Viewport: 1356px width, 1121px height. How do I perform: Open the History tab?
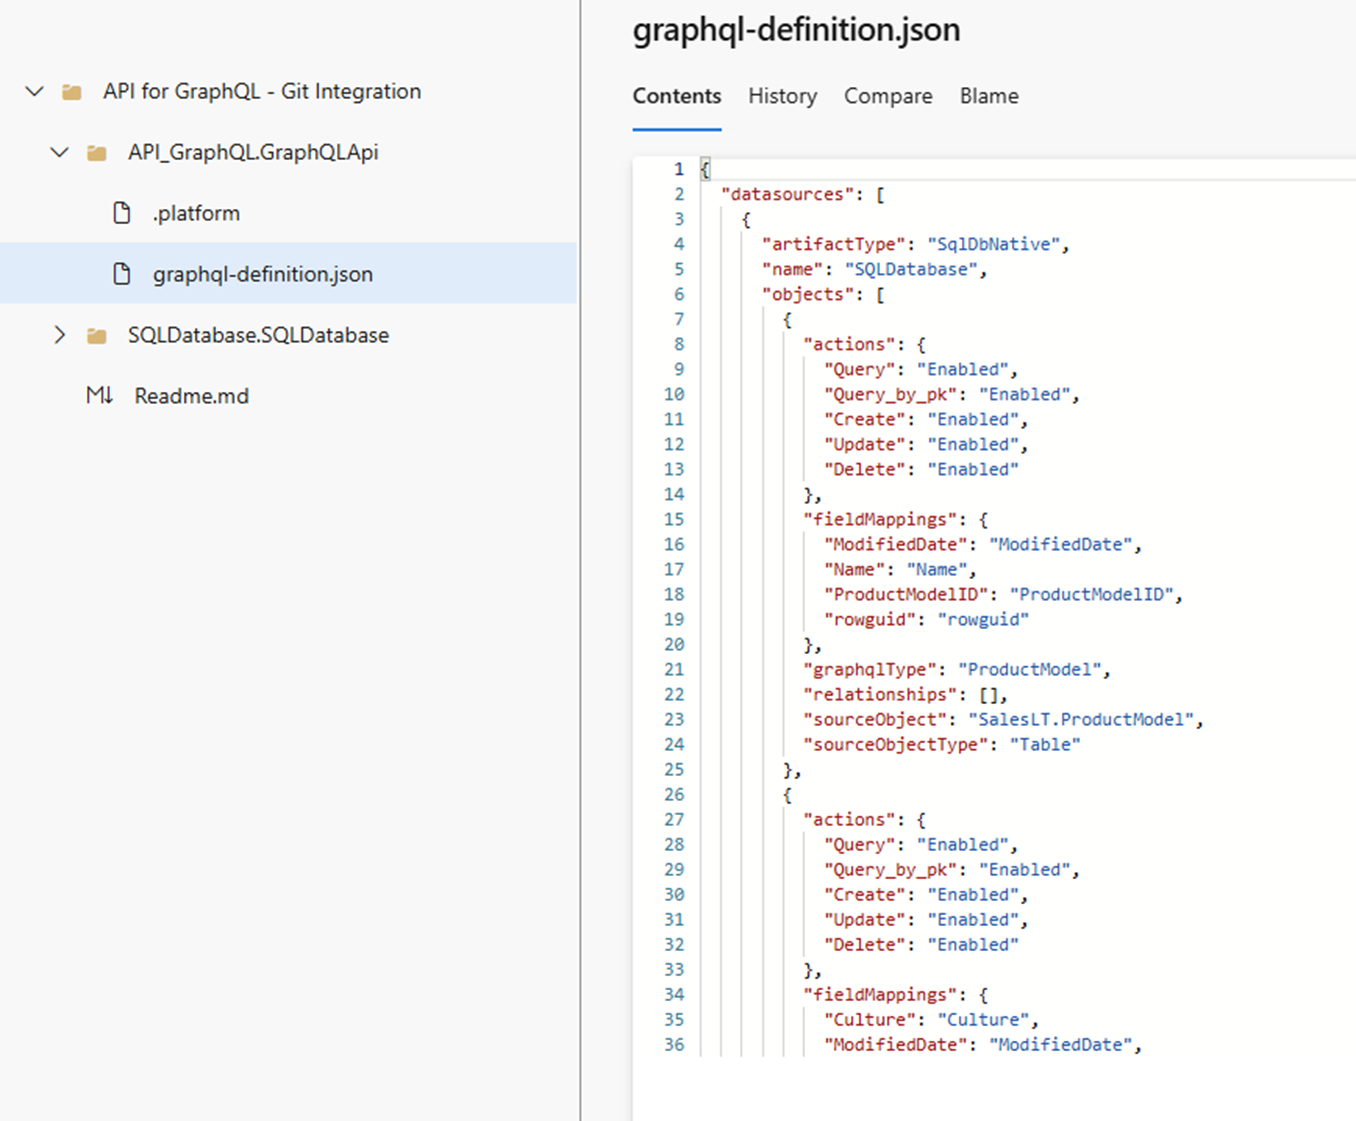pyautogui.click(x=782, y=96)
